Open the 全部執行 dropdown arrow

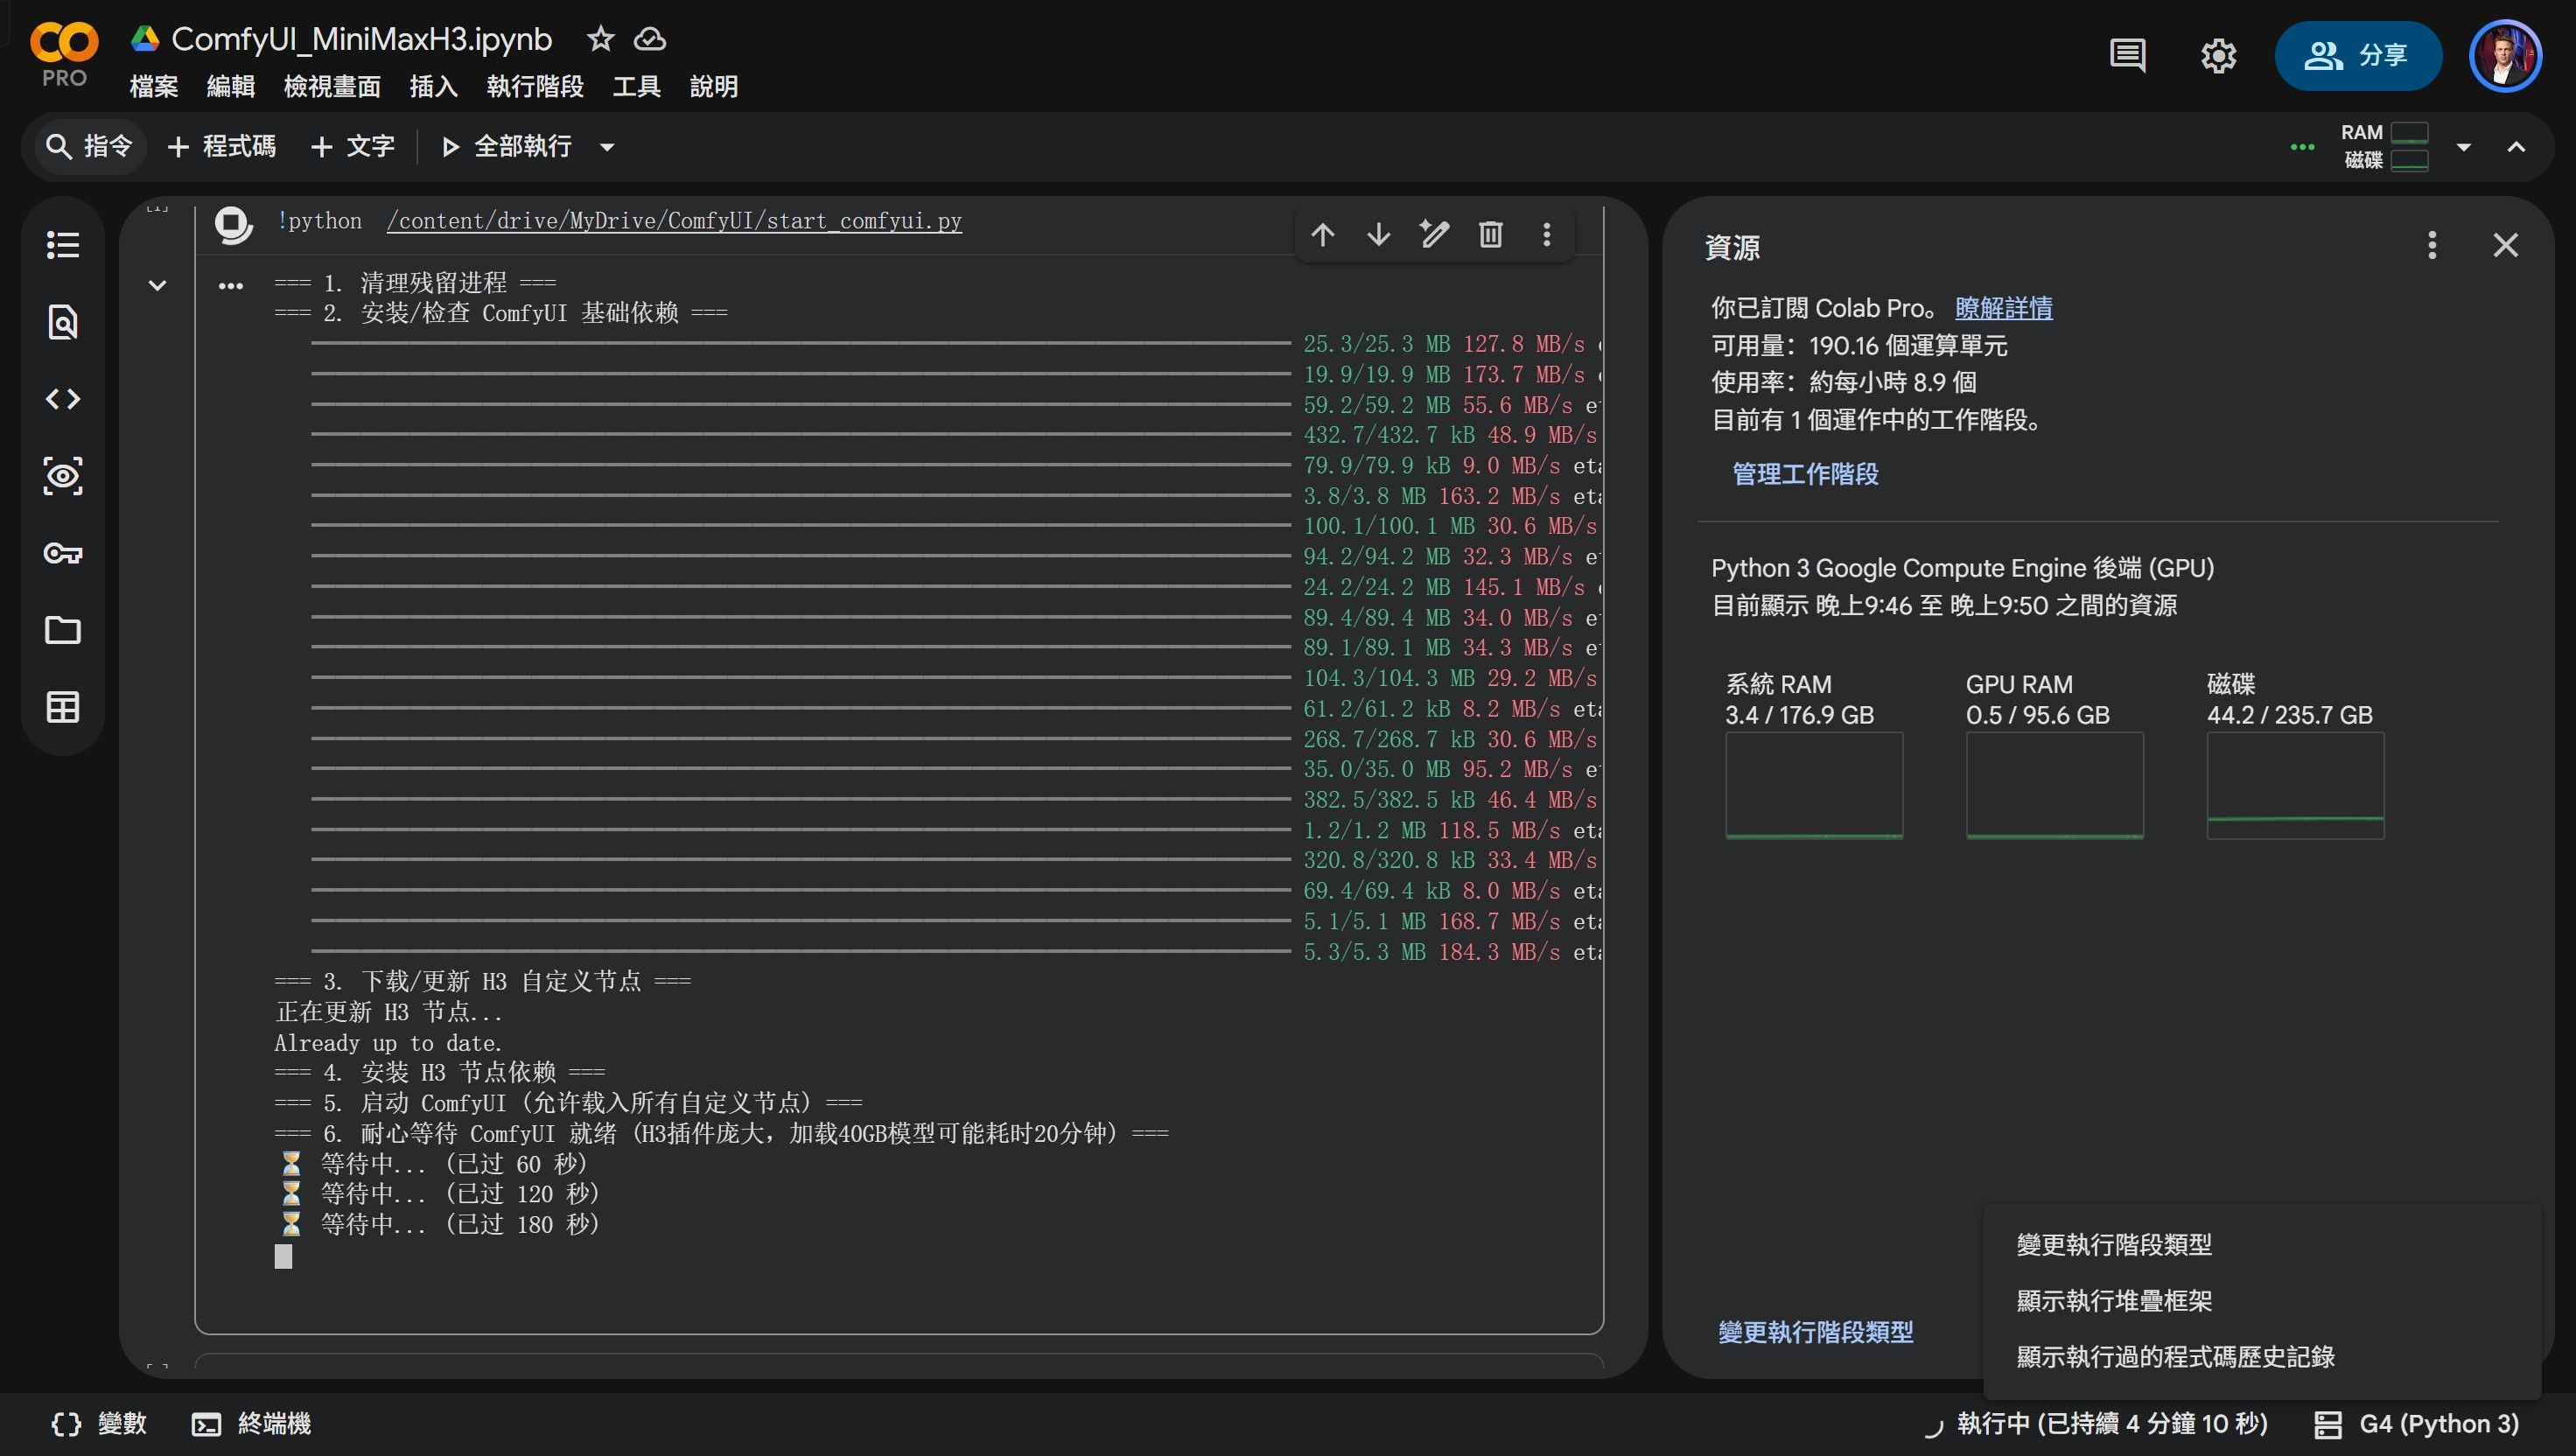click(x=607, y=147)
